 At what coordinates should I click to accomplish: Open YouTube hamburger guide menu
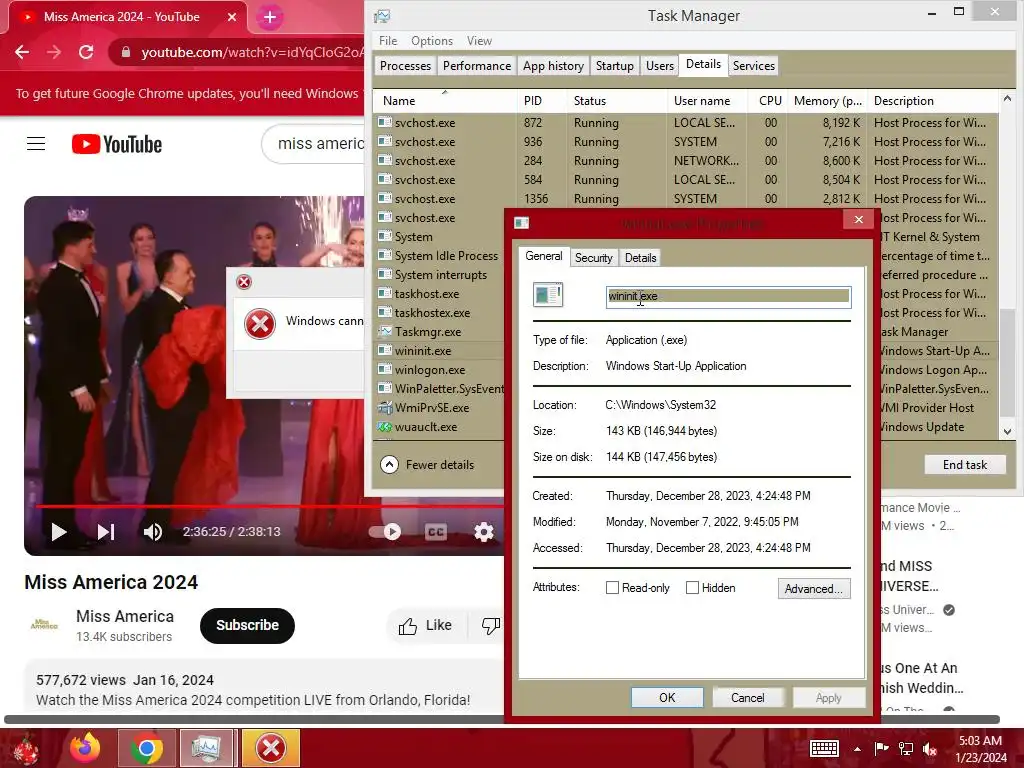click(x=36, y=144)
